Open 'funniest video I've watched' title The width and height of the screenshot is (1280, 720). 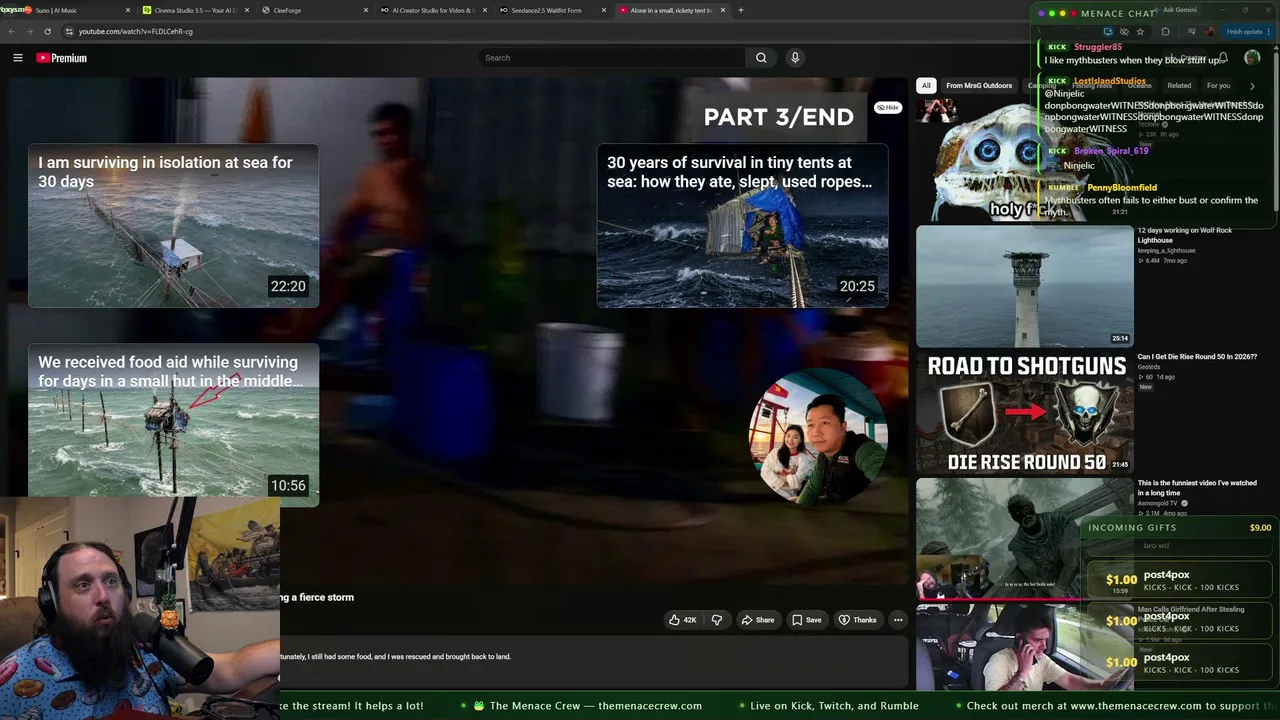coord(1197,488)
